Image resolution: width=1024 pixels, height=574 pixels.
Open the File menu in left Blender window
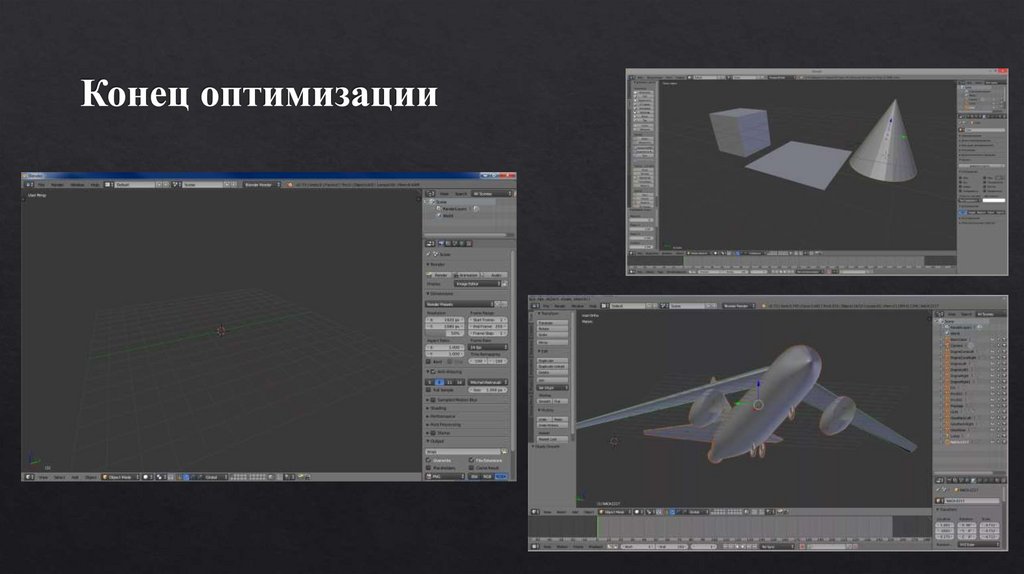[41, 185]
